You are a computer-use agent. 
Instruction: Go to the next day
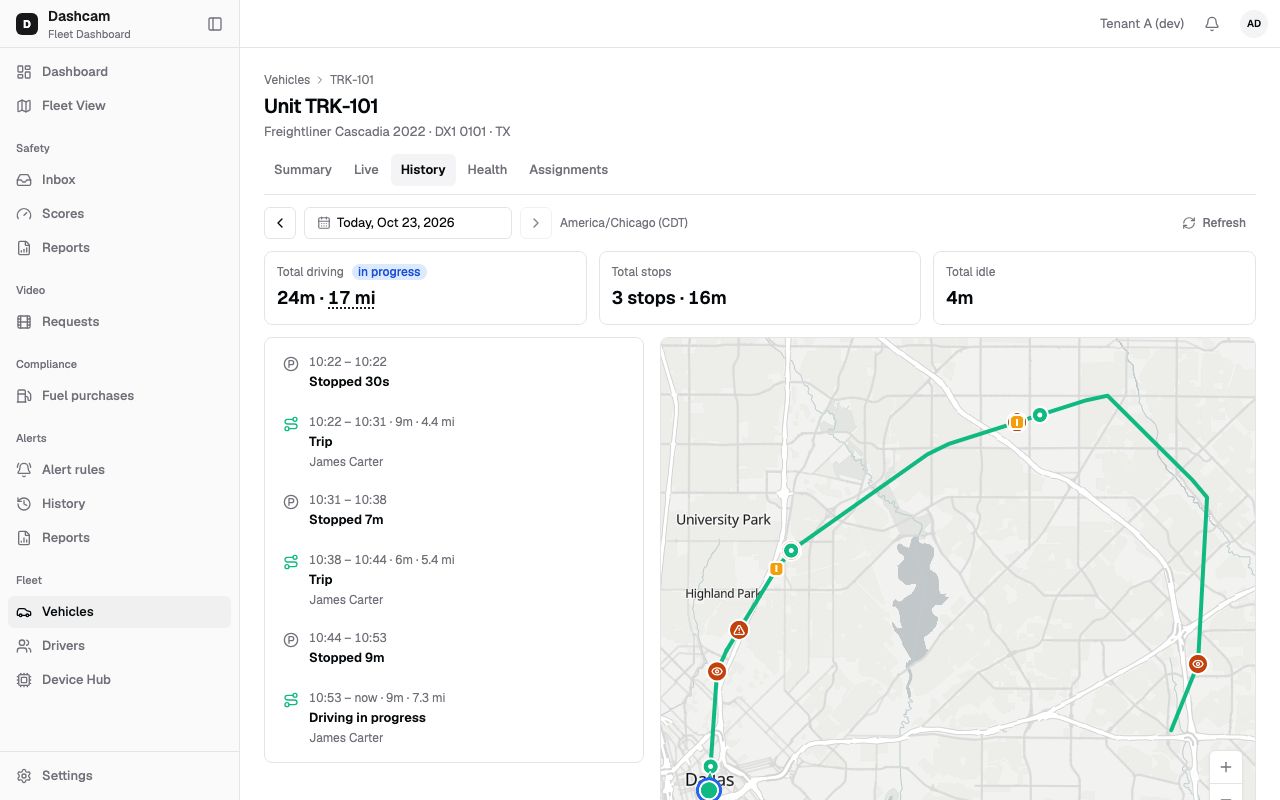pos(536,223)
